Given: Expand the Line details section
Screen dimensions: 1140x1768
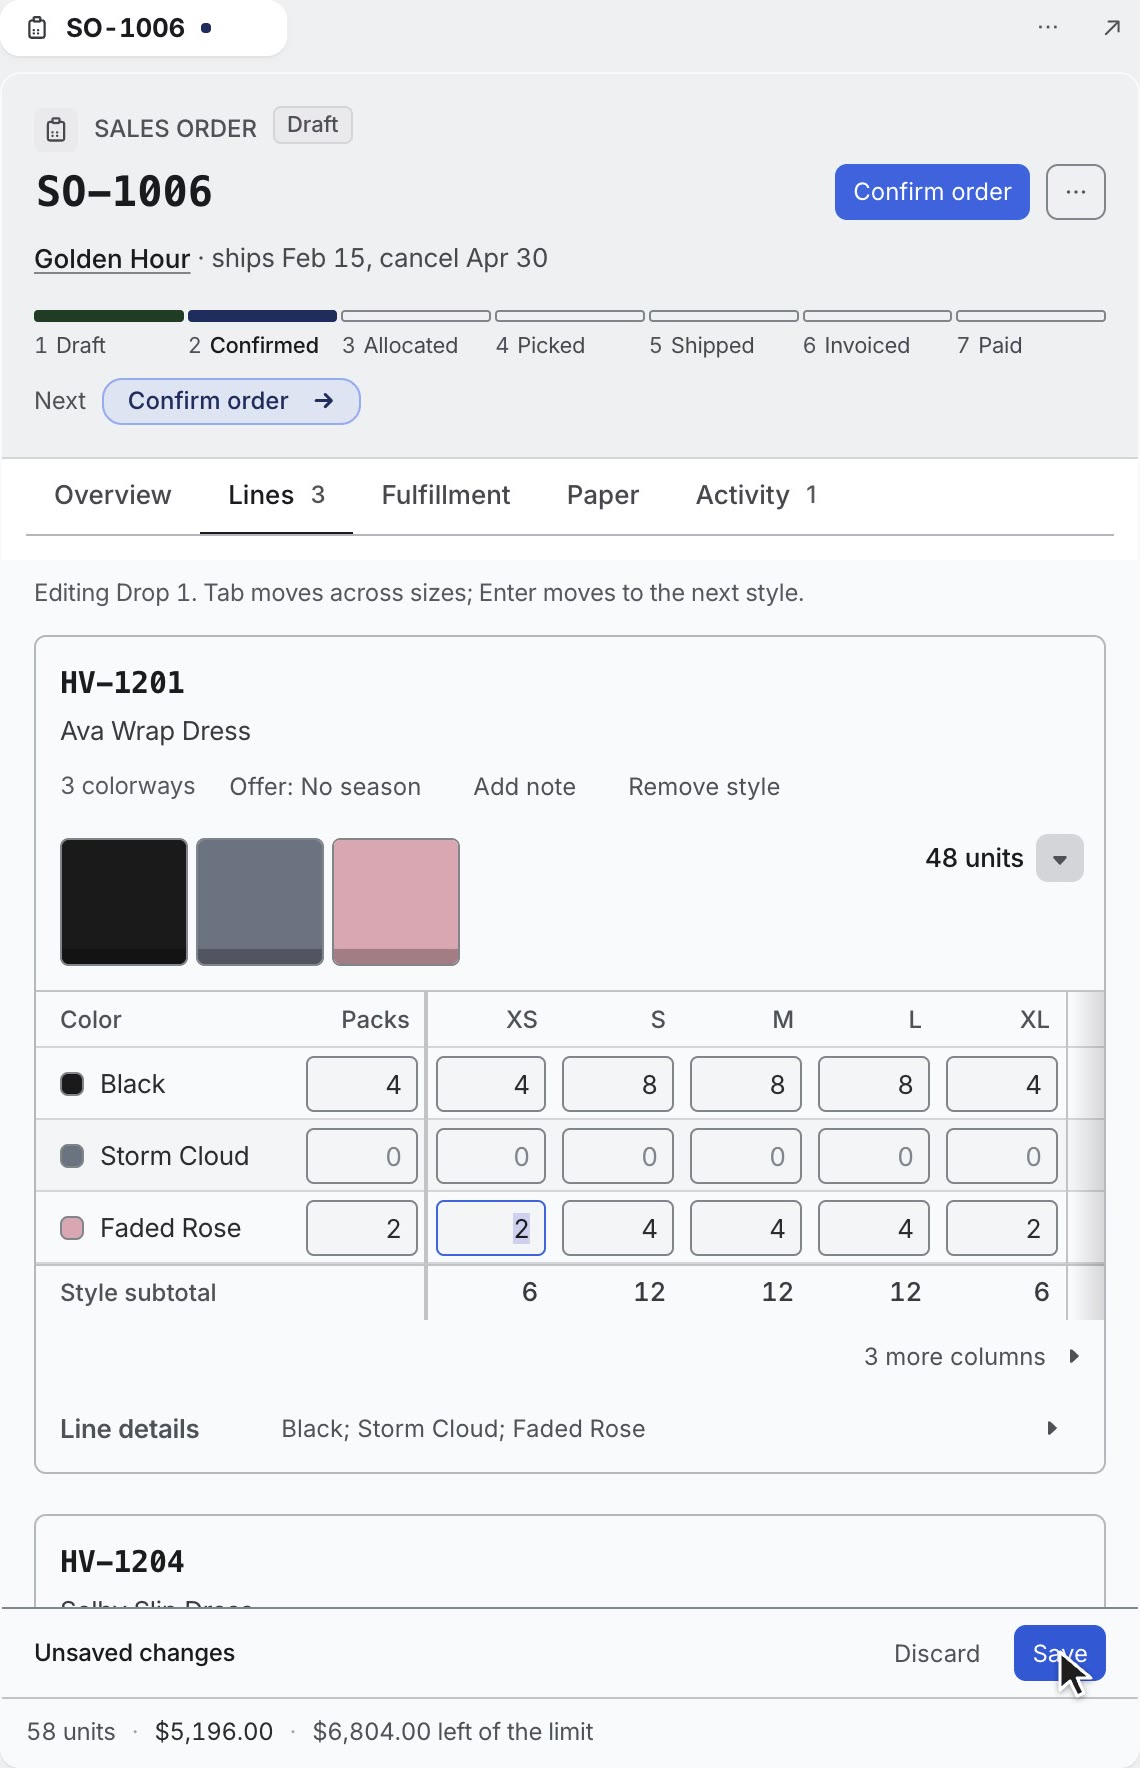Looking at the screenshot, I should pyautogui.click(x=570, y=1429).
